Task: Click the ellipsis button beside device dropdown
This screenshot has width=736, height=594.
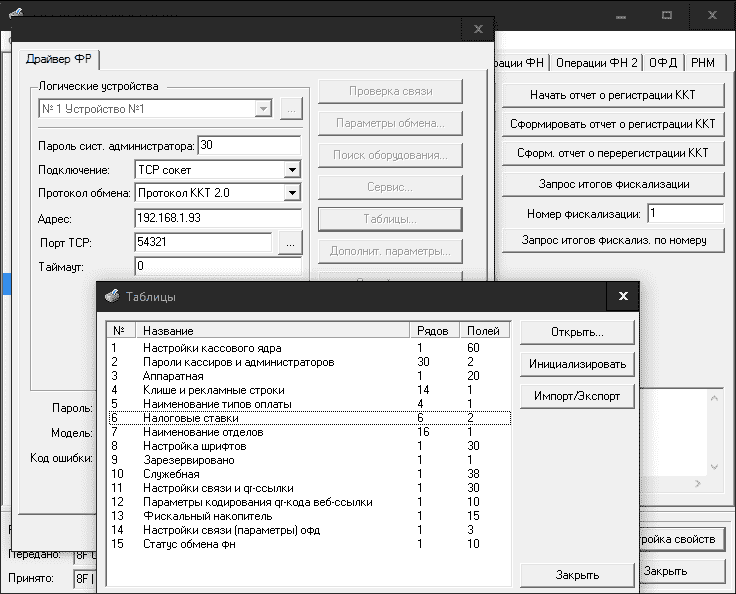Action: (291, 109)
